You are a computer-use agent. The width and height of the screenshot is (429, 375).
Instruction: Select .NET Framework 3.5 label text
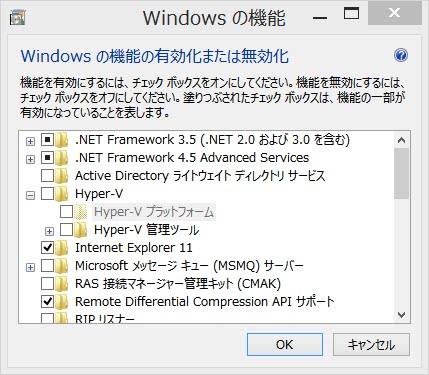212,140
